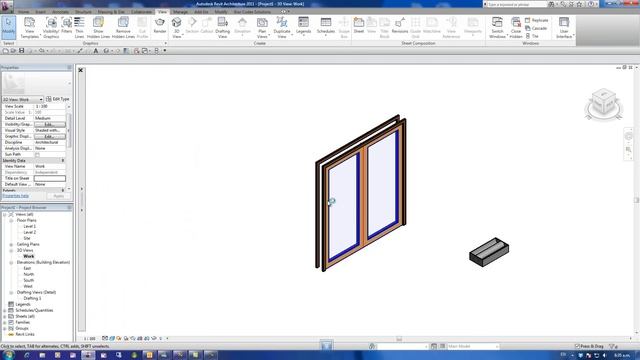Collapse Identity Data section
Image resolution: width=640 pixels, height=360 pixels.
[63, 160]
